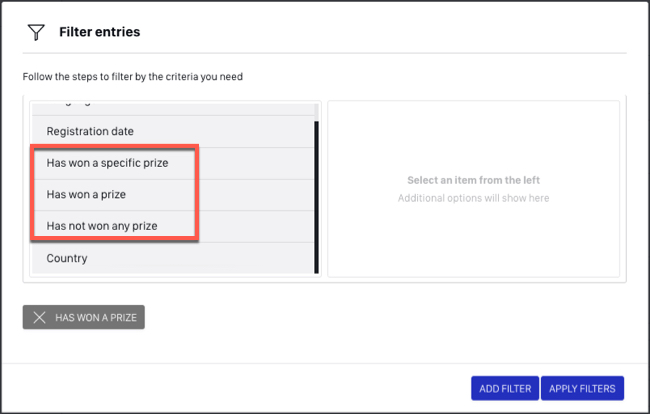Click the partially hidden item above Registration date
650x414 pixels.
point(173,109)
